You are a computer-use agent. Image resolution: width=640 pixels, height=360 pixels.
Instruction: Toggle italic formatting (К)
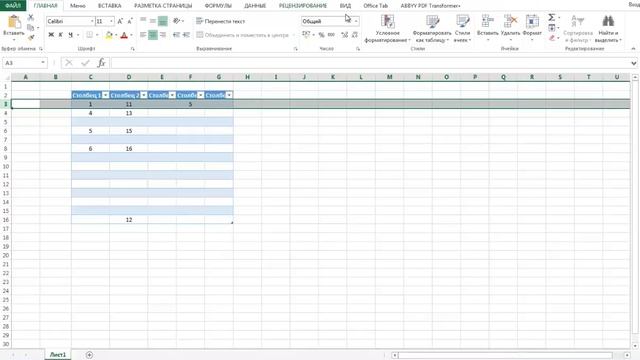coord(60,35)
